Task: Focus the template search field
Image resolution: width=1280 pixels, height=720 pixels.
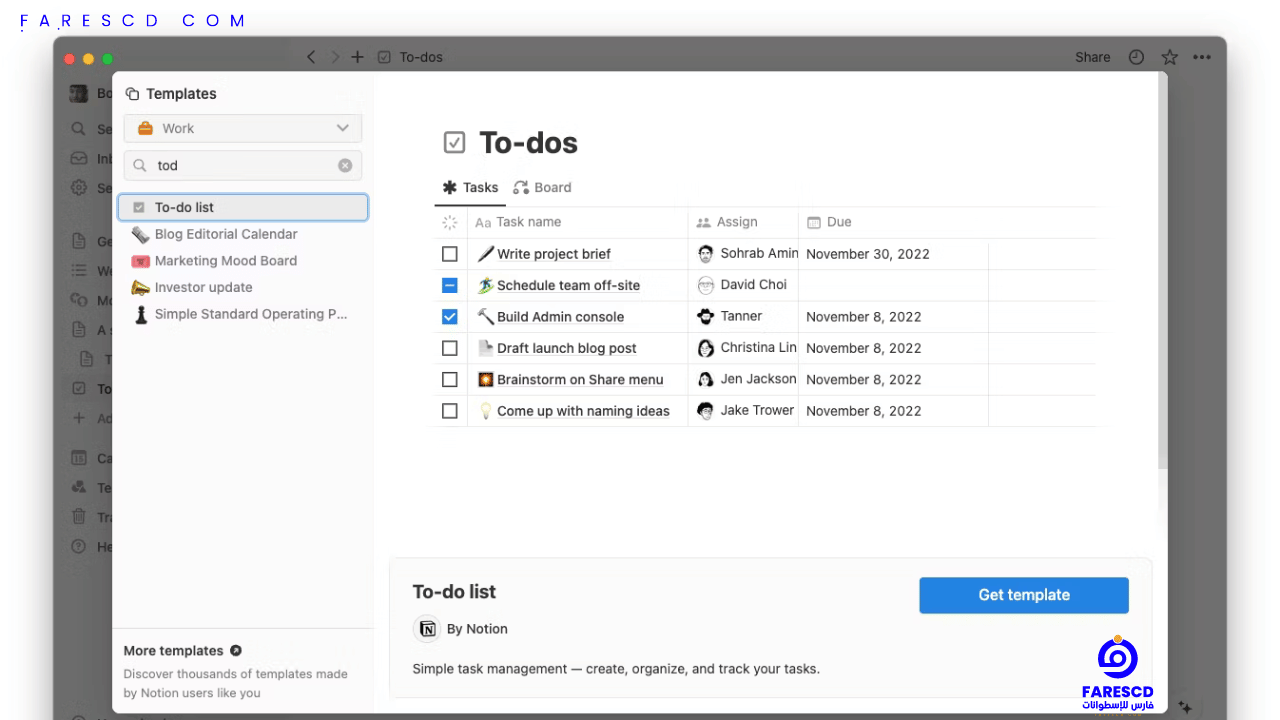Action: [x=243, y=165]
